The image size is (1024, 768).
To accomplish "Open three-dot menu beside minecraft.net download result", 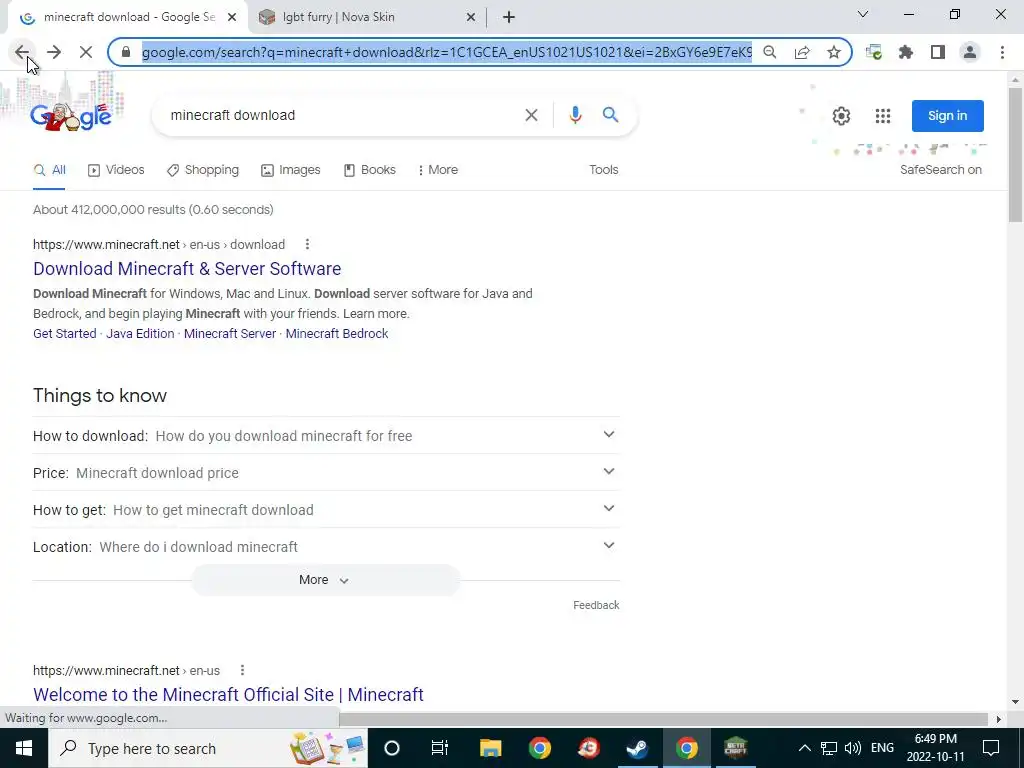I will [x=307, y=244].
